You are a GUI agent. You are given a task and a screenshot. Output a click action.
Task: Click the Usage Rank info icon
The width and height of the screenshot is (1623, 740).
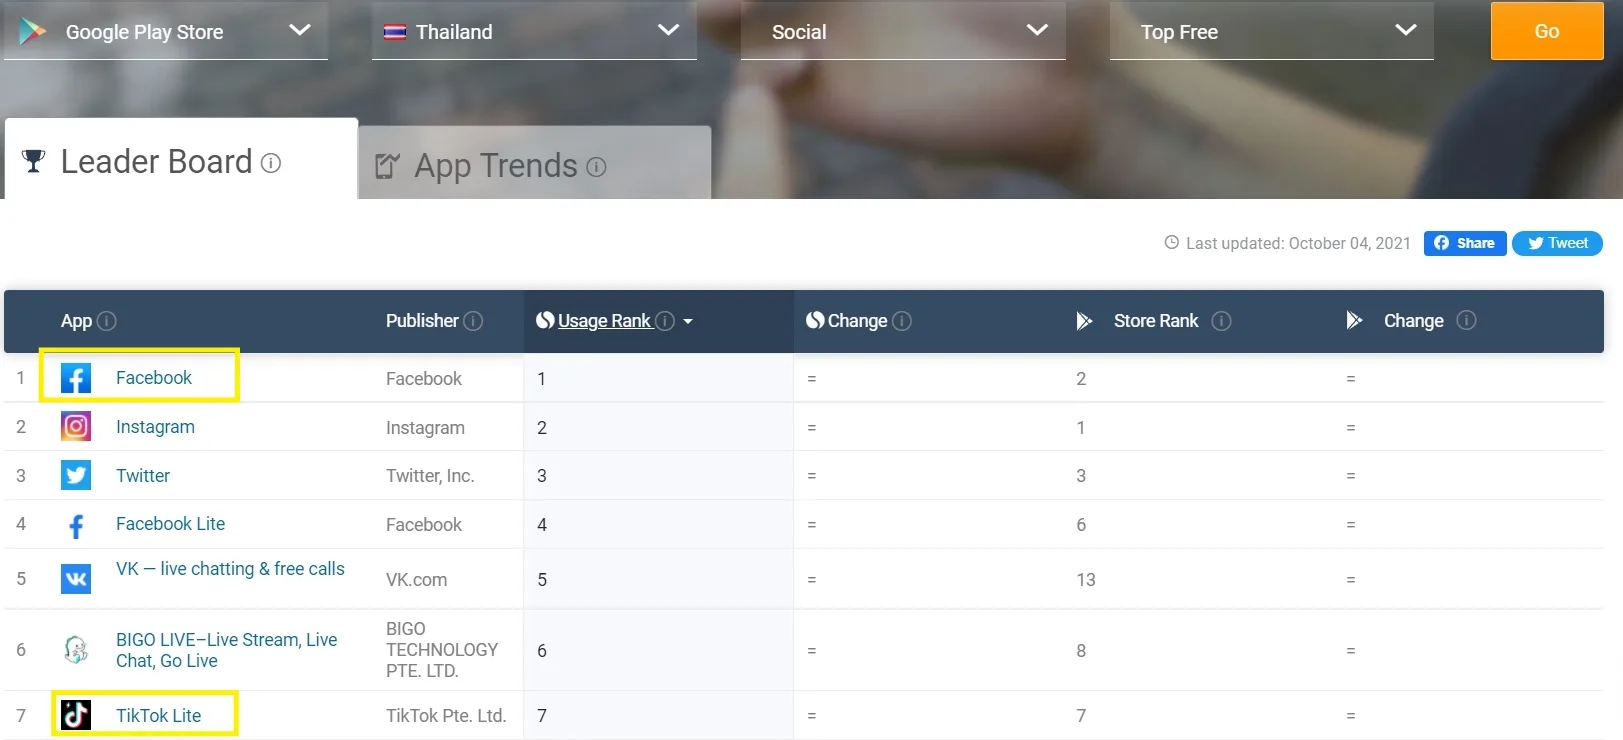(665, 321)
